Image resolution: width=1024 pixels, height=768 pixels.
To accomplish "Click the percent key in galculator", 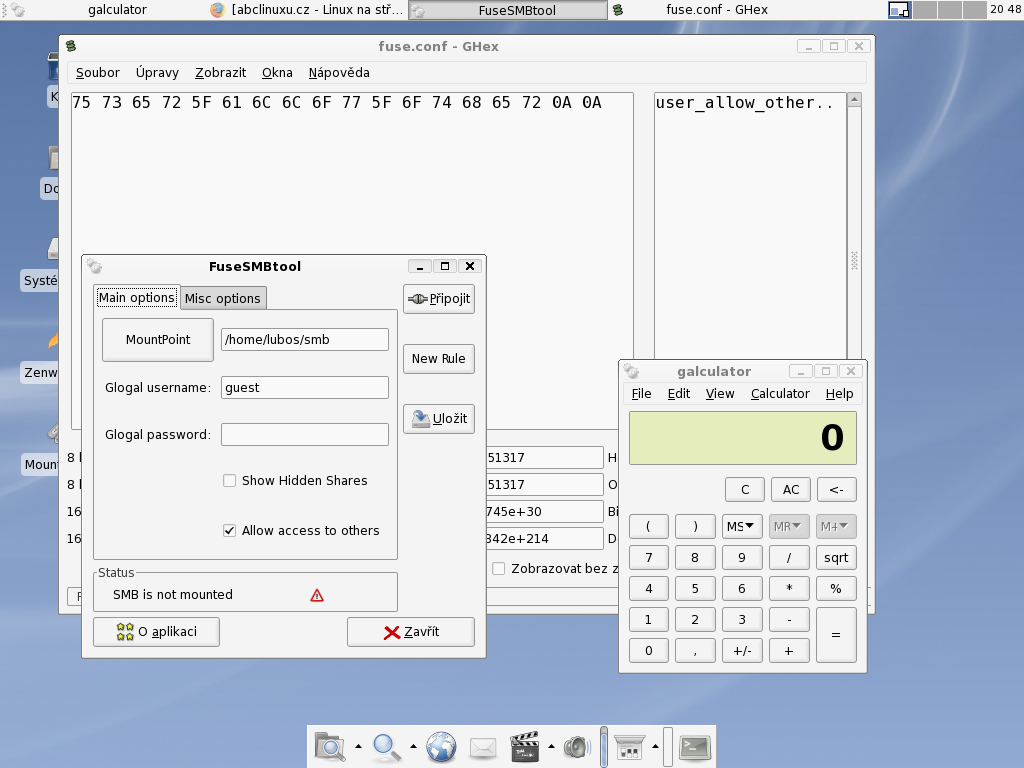I will click(836, 588).
